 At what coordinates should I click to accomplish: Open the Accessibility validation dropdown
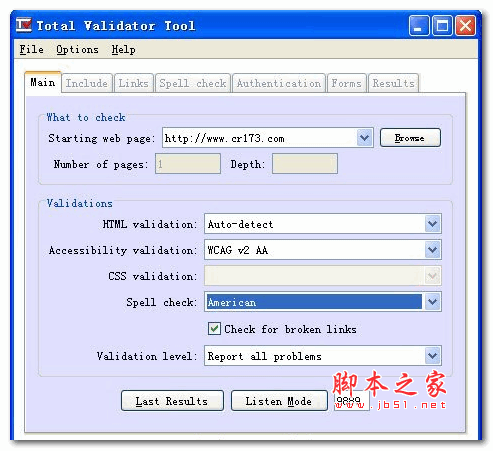[323, 250]
